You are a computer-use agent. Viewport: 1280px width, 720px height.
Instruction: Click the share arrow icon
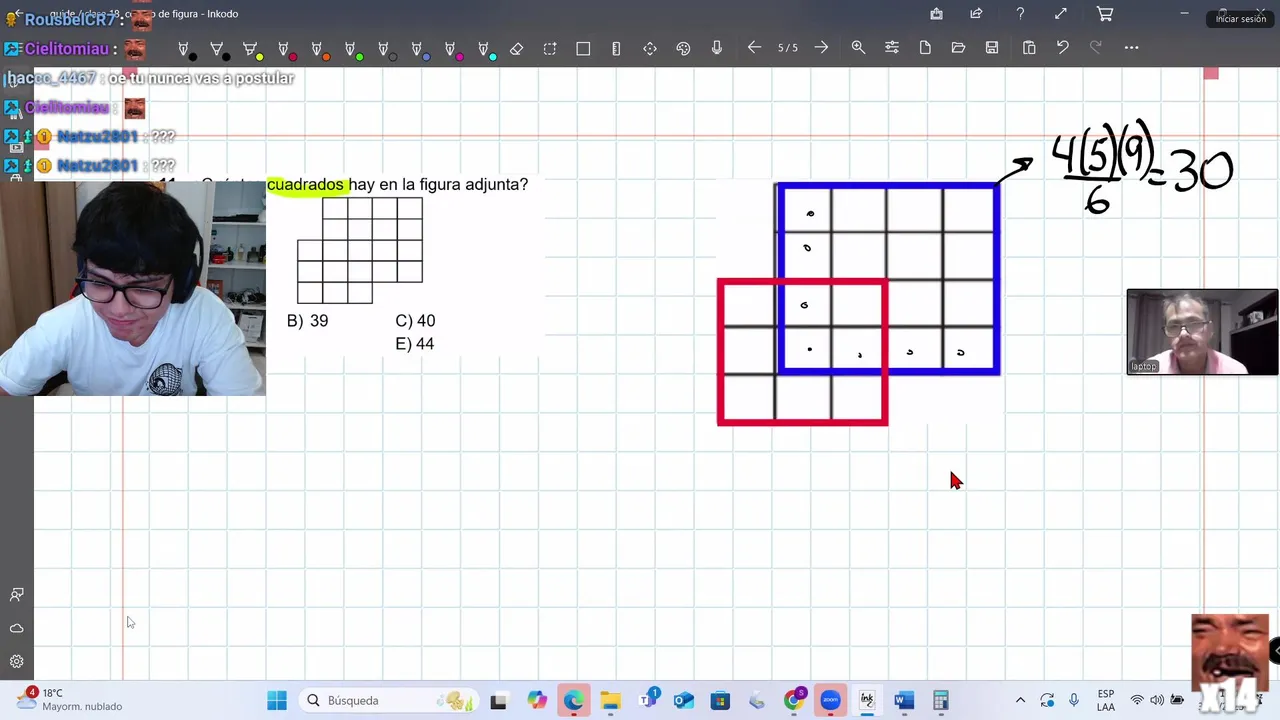(x=976, y=14)
